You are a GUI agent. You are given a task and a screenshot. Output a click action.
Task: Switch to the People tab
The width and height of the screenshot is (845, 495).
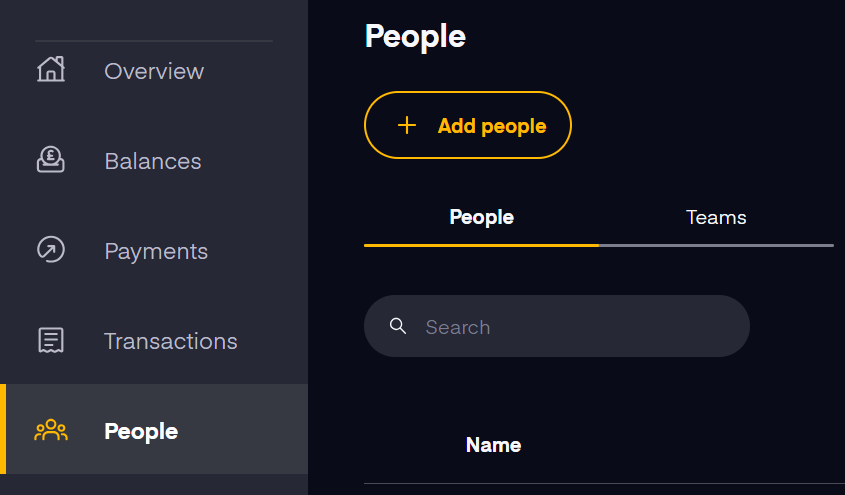(481, 218)
